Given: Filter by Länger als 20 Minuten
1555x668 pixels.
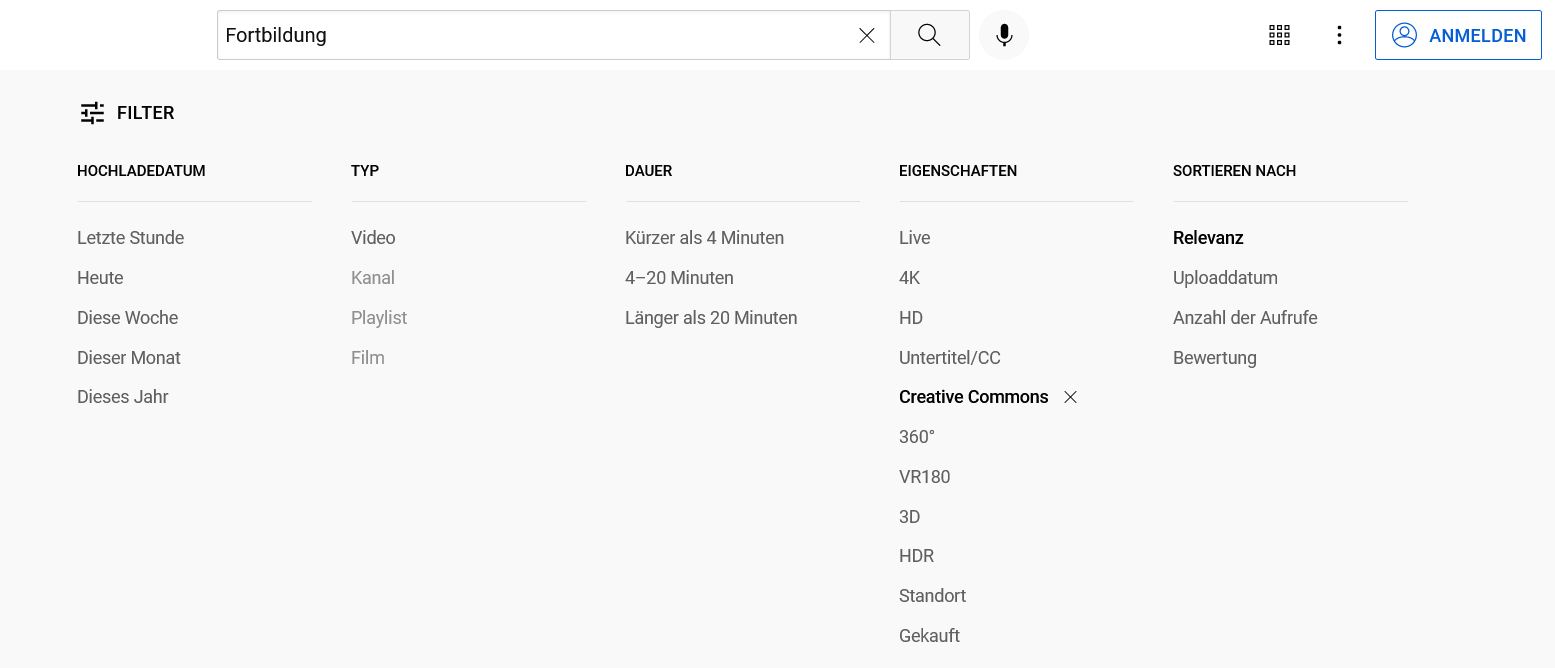Looking at the screenshot, I should coord(711,318).
